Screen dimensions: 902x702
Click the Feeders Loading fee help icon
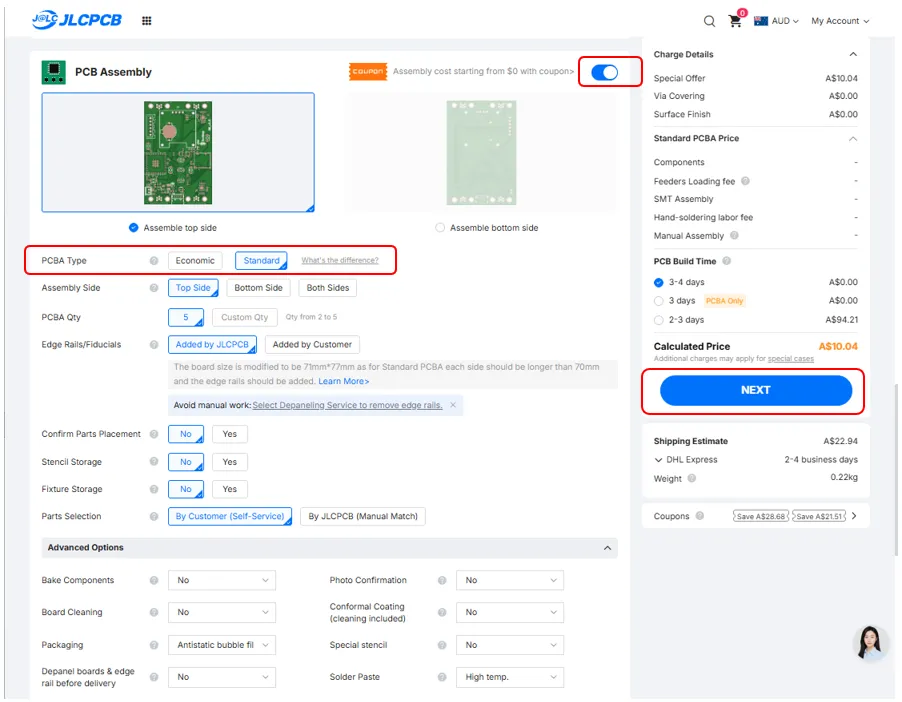(745, 181)
